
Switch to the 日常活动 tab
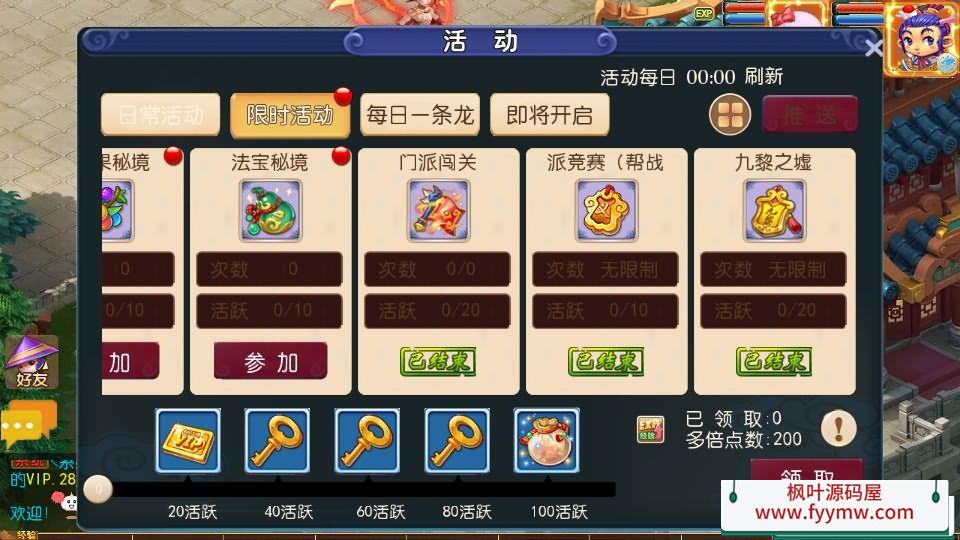(160, 114)
